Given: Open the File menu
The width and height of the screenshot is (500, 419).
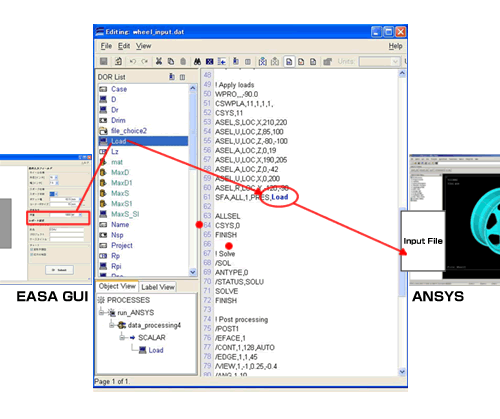Looking at the screenshot, I should 106,46.
